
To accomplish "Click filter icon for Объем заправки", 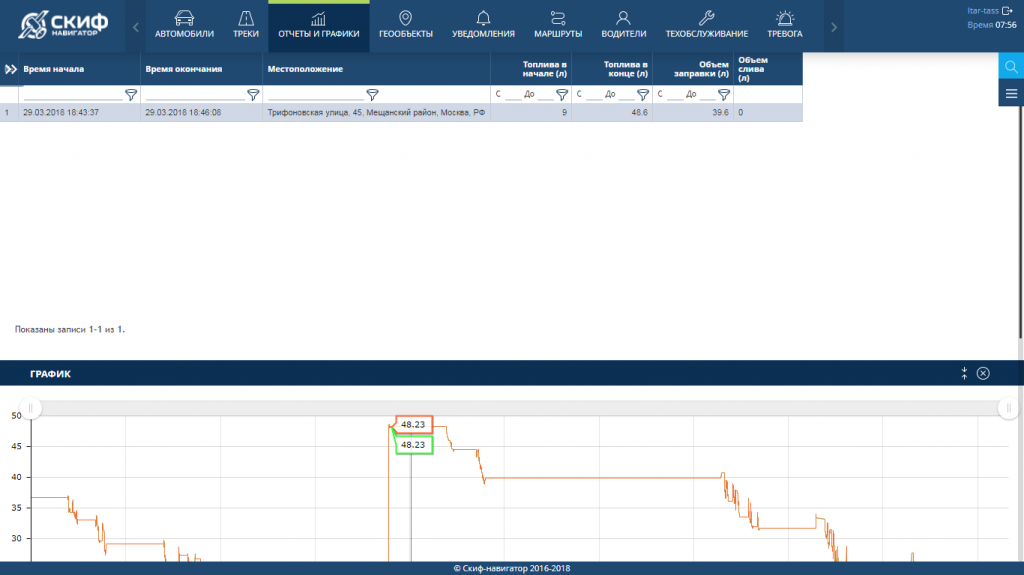I will point(724,95).
